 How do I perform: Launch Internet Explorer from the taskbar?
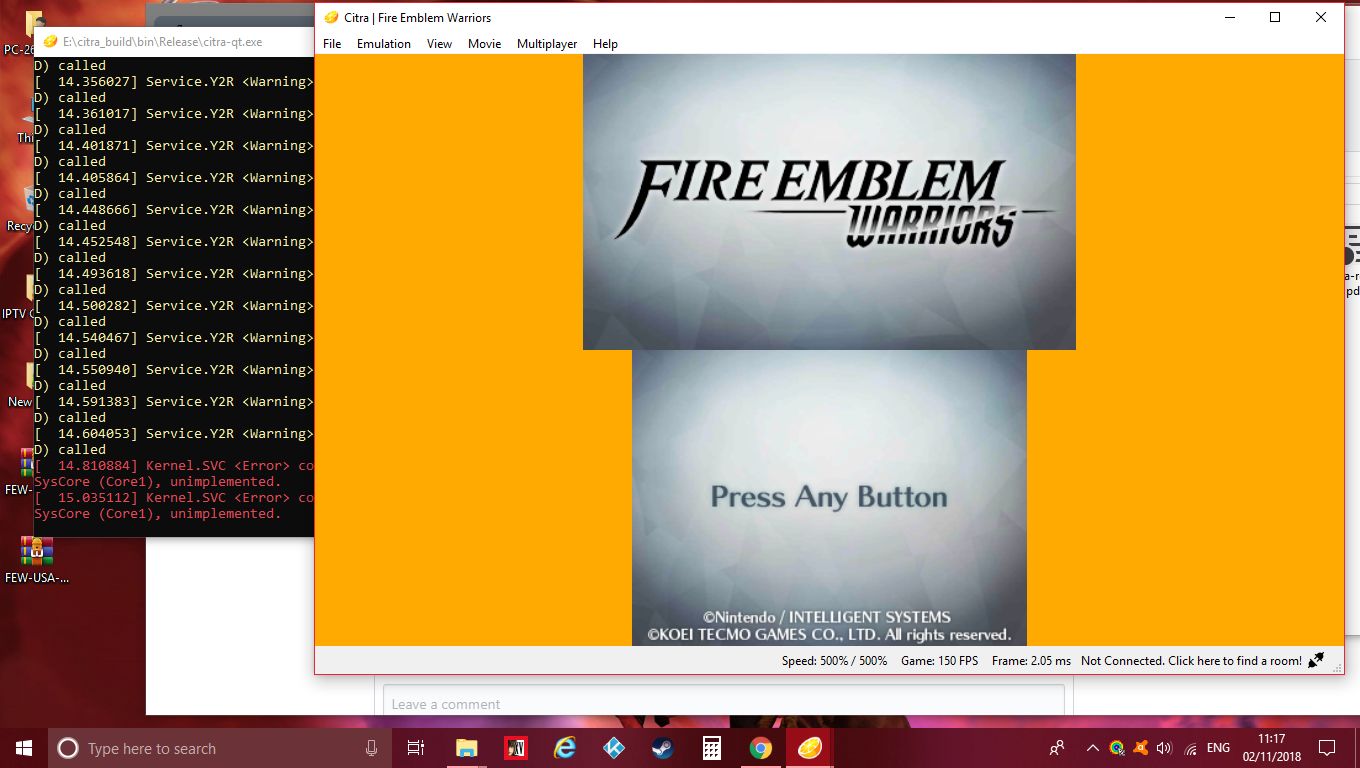pos(564,748)
